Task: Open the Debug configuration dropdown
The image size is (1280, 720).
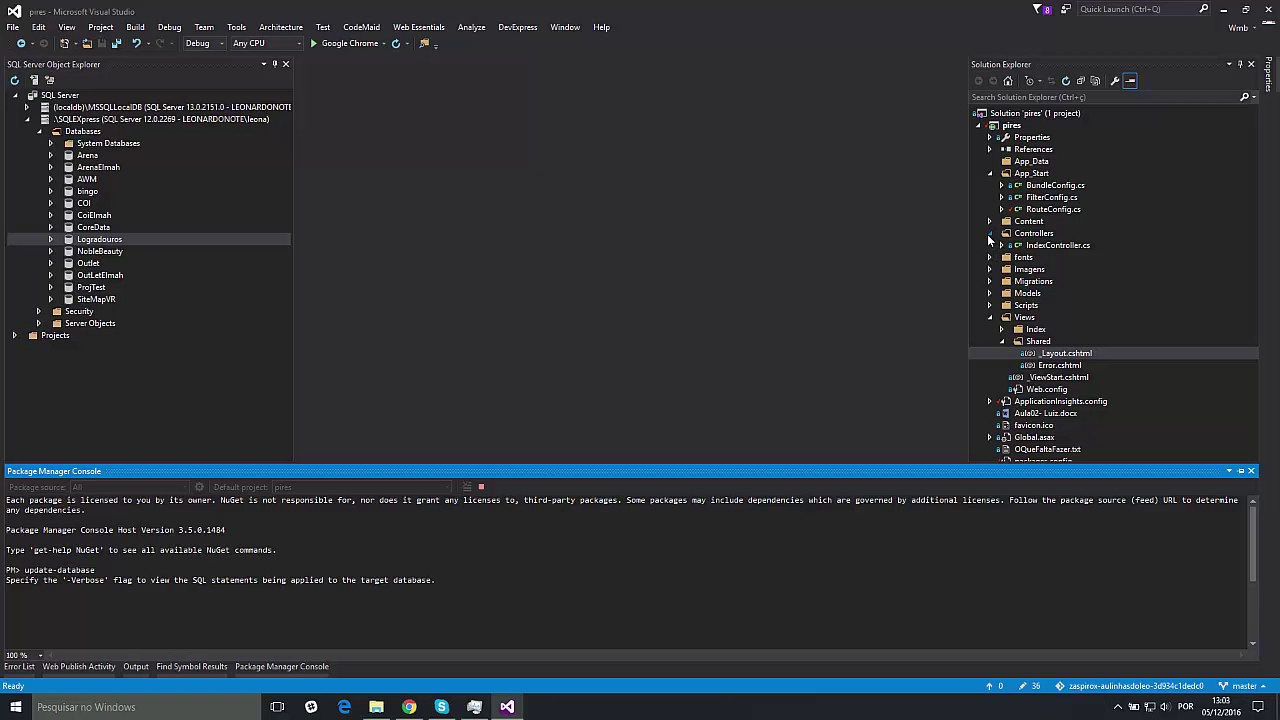Action: [x=203, y=44]
